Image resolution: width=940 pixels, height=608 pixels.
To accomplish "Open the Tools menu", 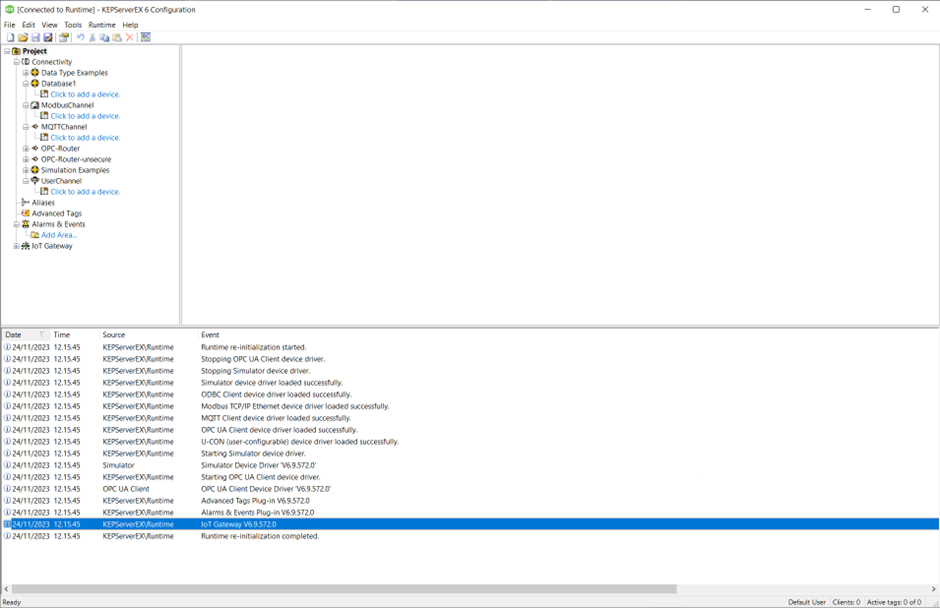I will point(73,25).
